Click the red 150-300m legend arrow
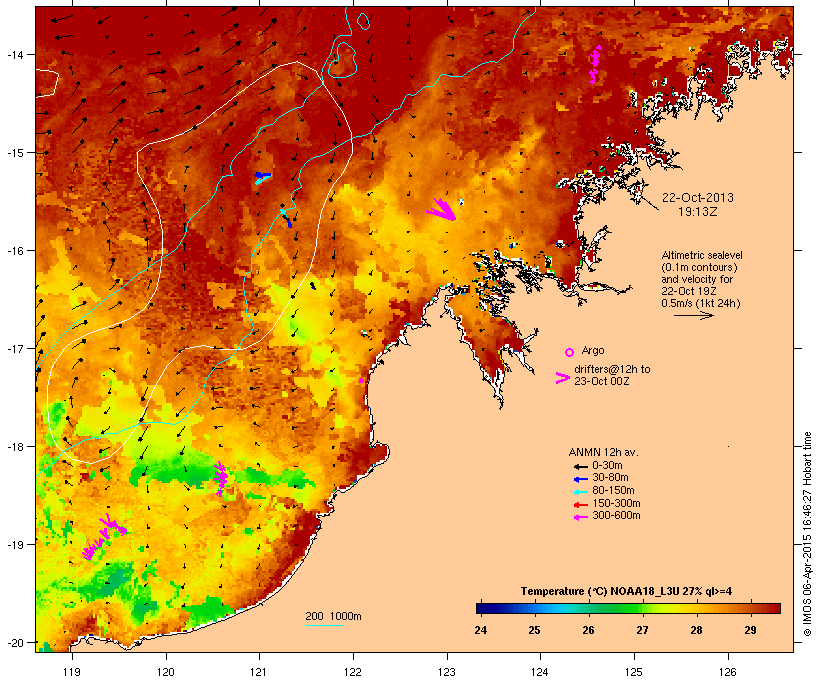The width and height of the screenshot is (820, 680). point(580,505)
